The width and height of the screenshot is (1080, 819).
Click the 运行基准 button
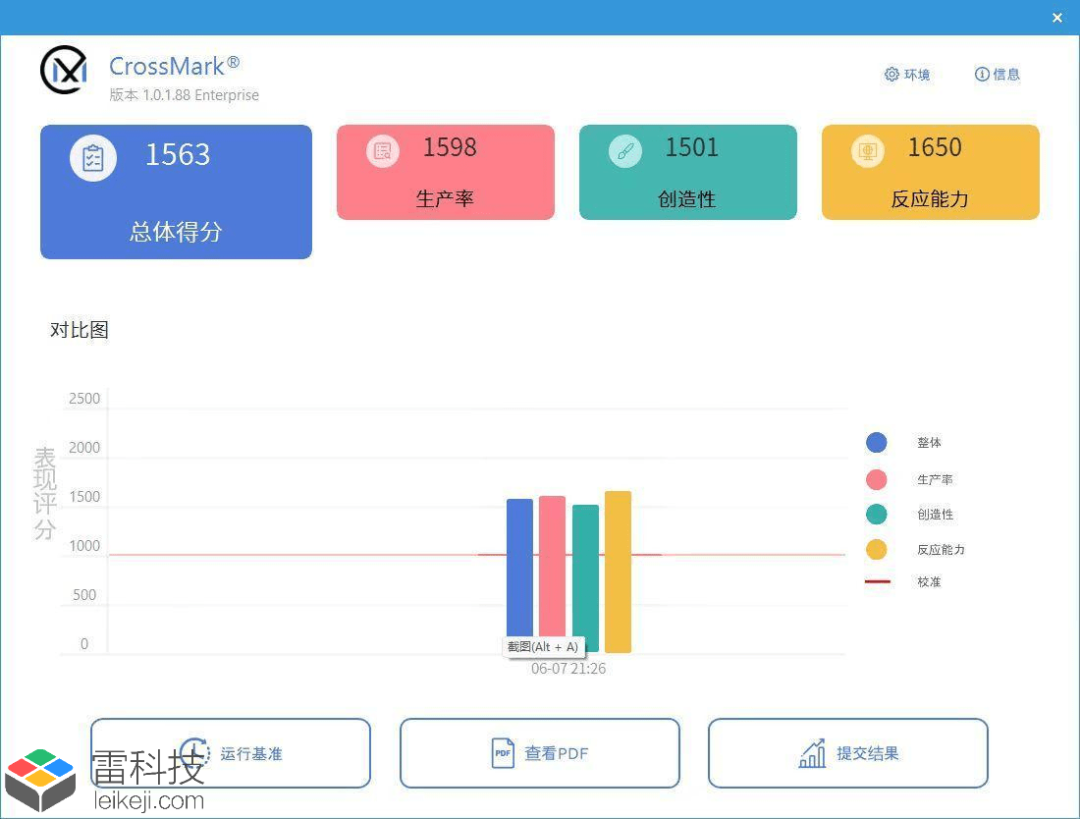pos(231,753)
